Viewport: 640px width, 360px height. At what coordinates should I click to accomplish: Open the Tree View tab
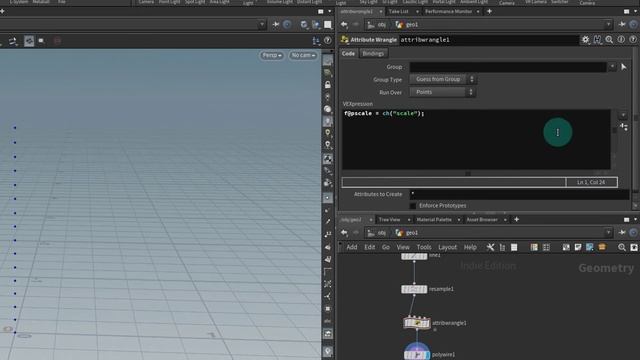pos(389,220)
